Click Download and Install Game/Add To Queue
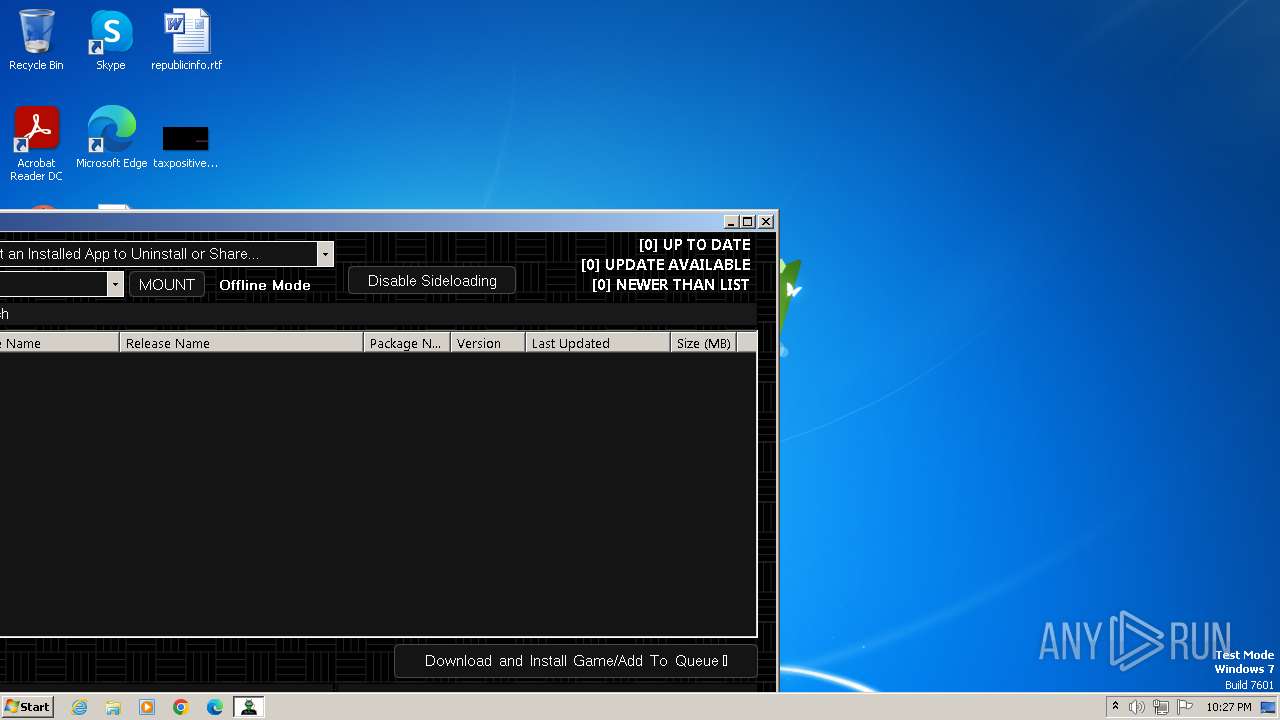 576,661
